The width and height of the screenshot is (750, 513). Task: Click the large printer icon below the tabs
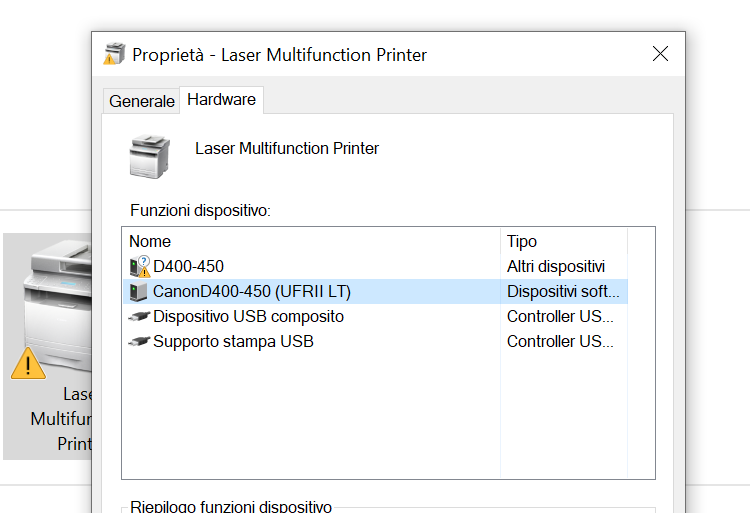[x=150, y=156]
